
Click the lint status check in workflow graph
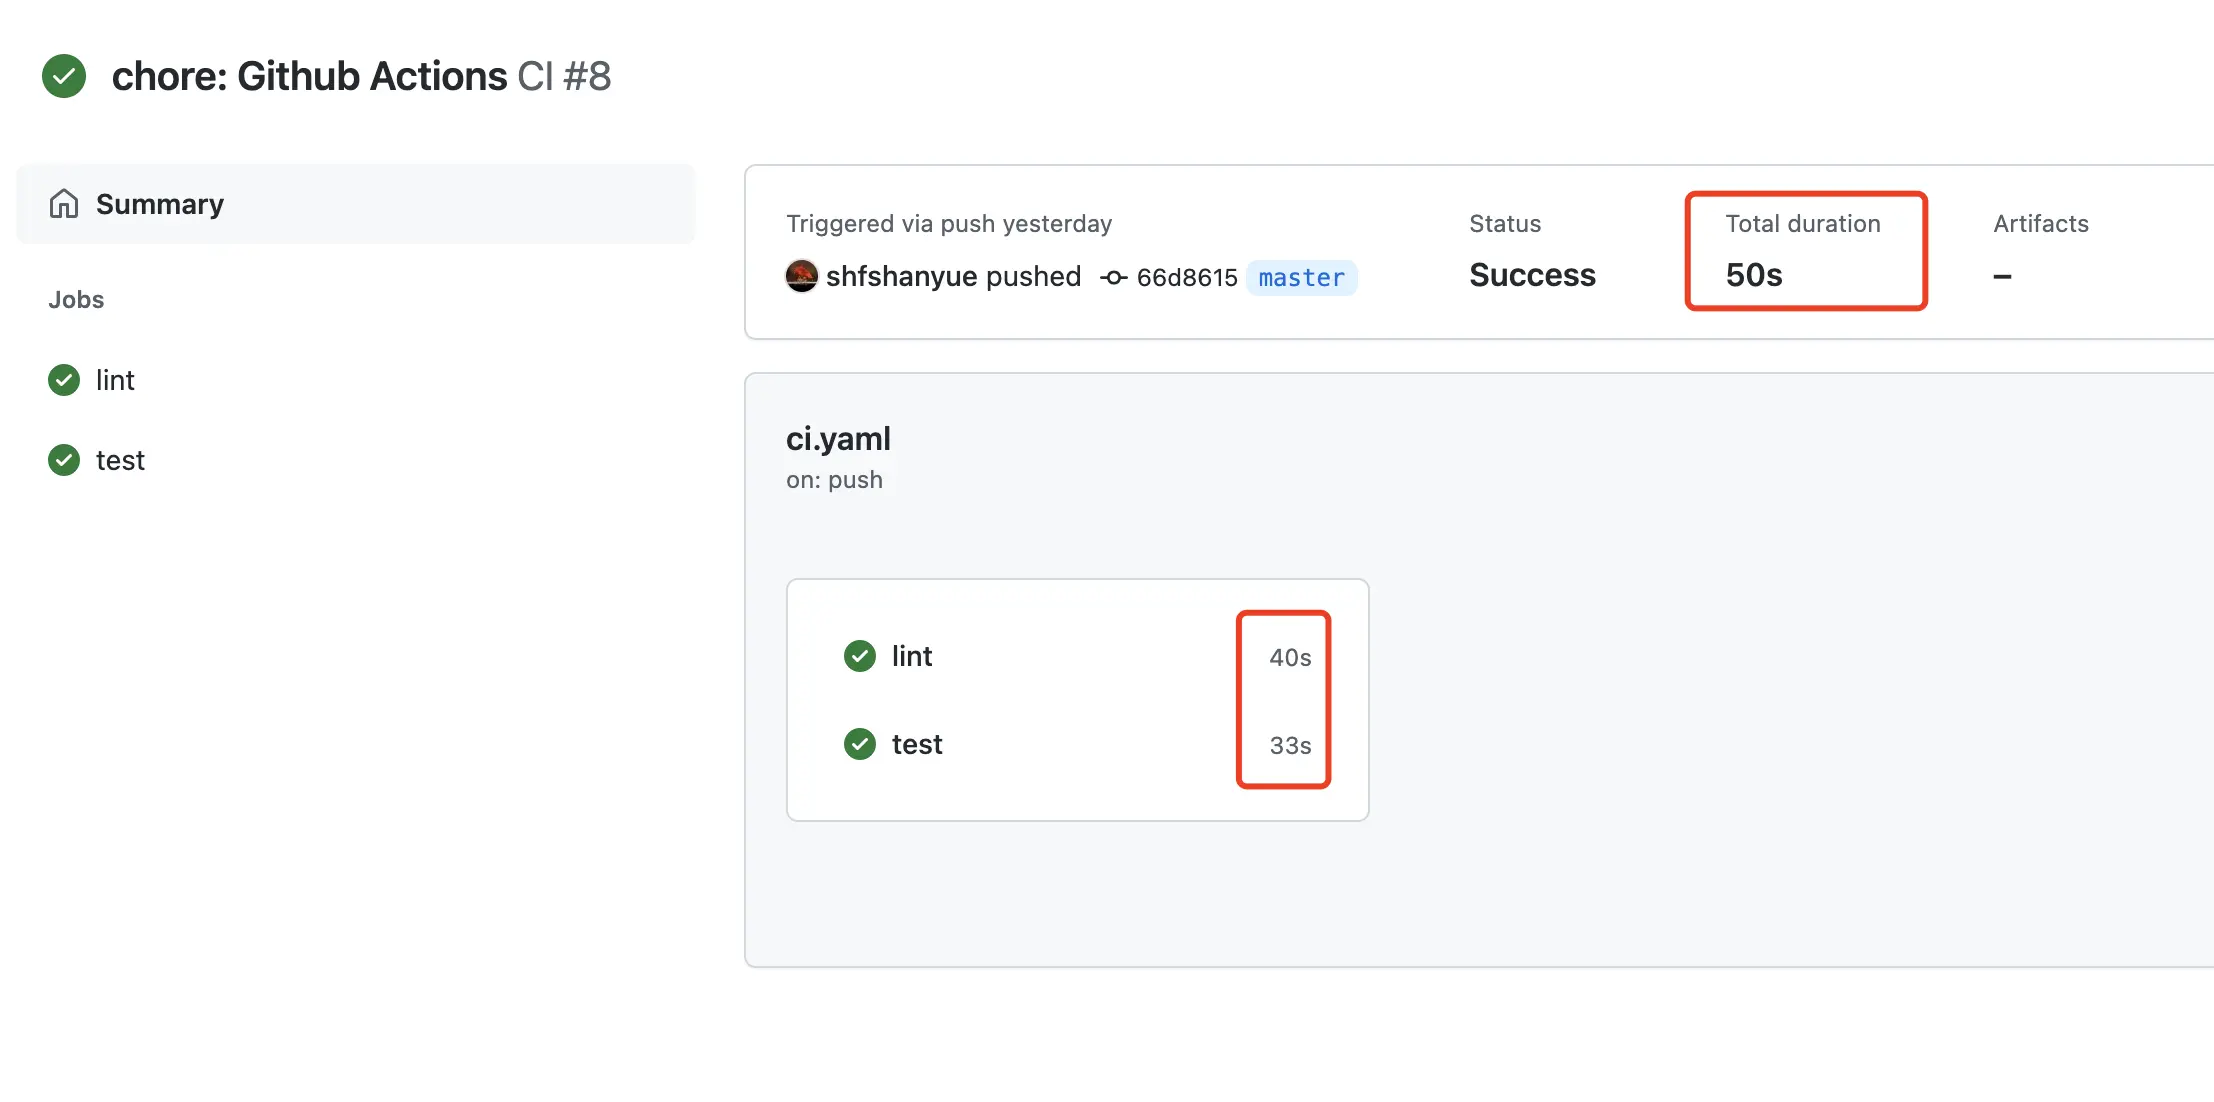(860, 656)
